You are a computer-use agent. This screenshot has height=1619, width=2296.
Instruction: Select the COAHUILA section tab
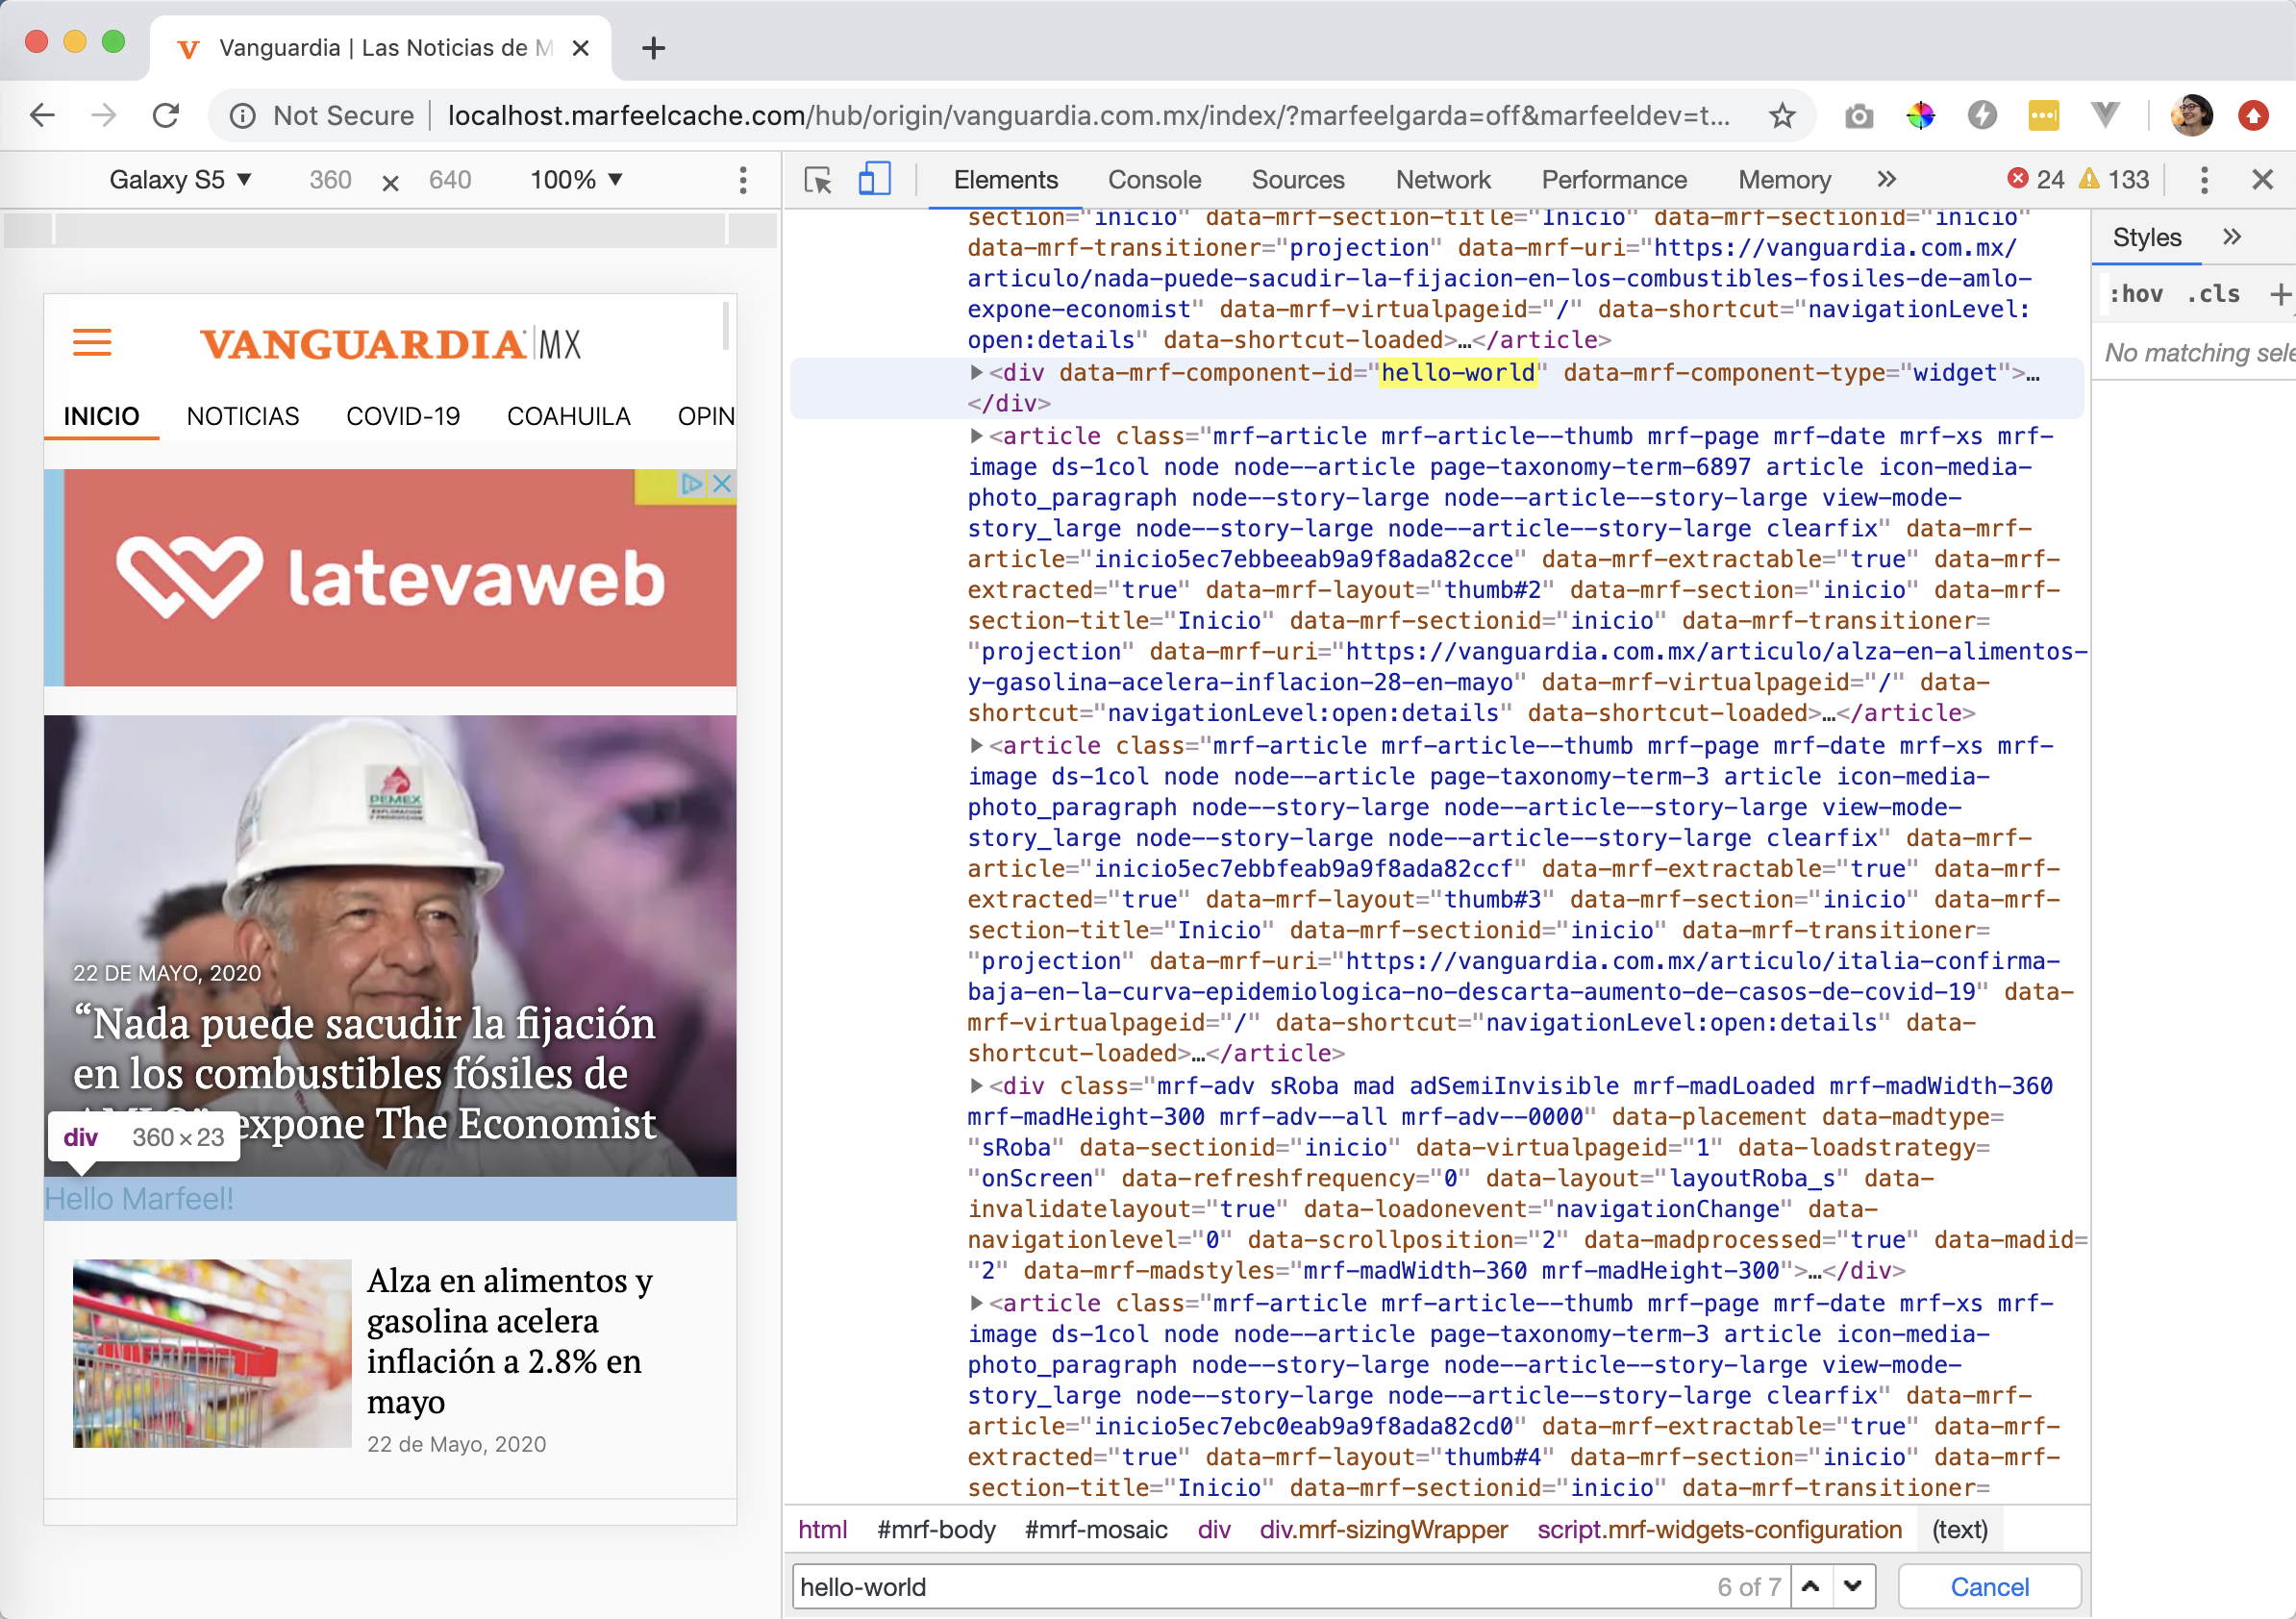tap(568, 416)
